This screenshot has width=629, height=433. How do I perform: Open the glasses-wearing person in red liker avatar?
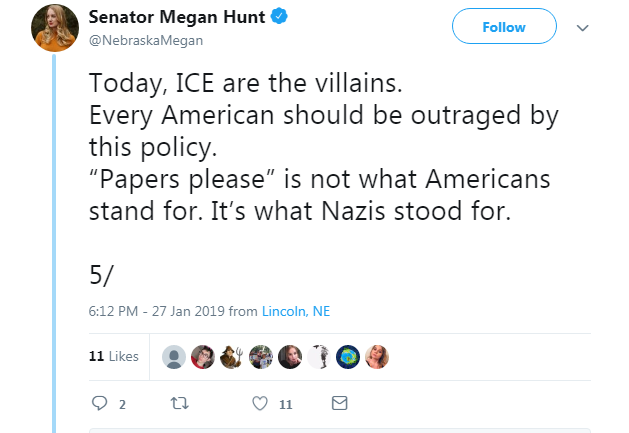pos(203,357)
